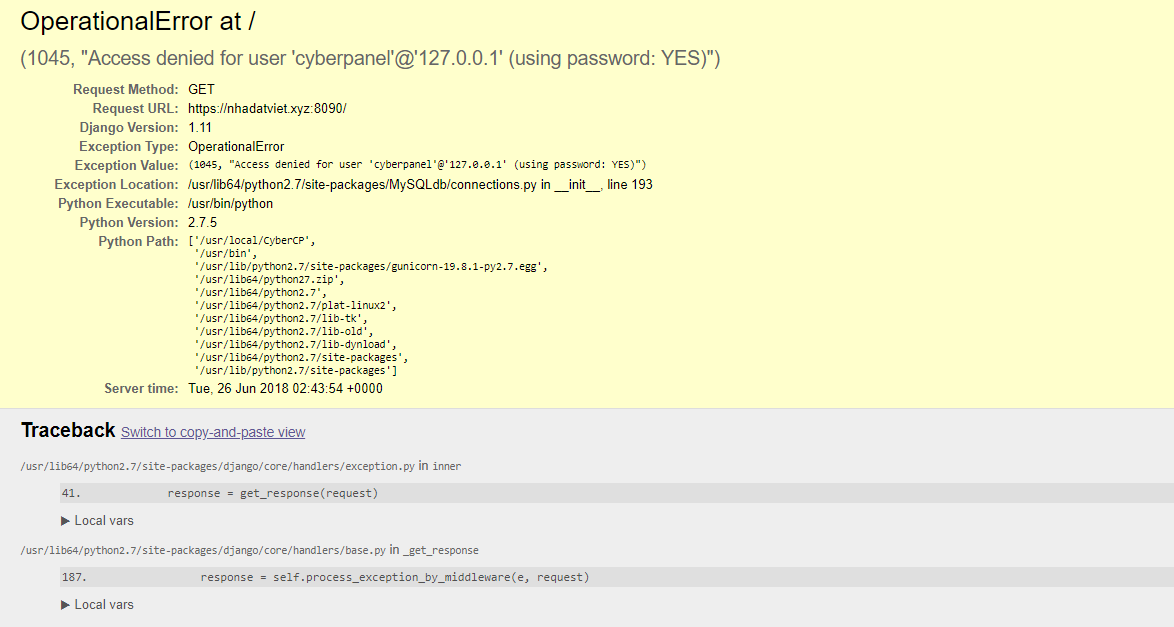Click the Exception Type value OperationalError
The width and height of the screenshot is (1174, 627).
click(236, 146)
